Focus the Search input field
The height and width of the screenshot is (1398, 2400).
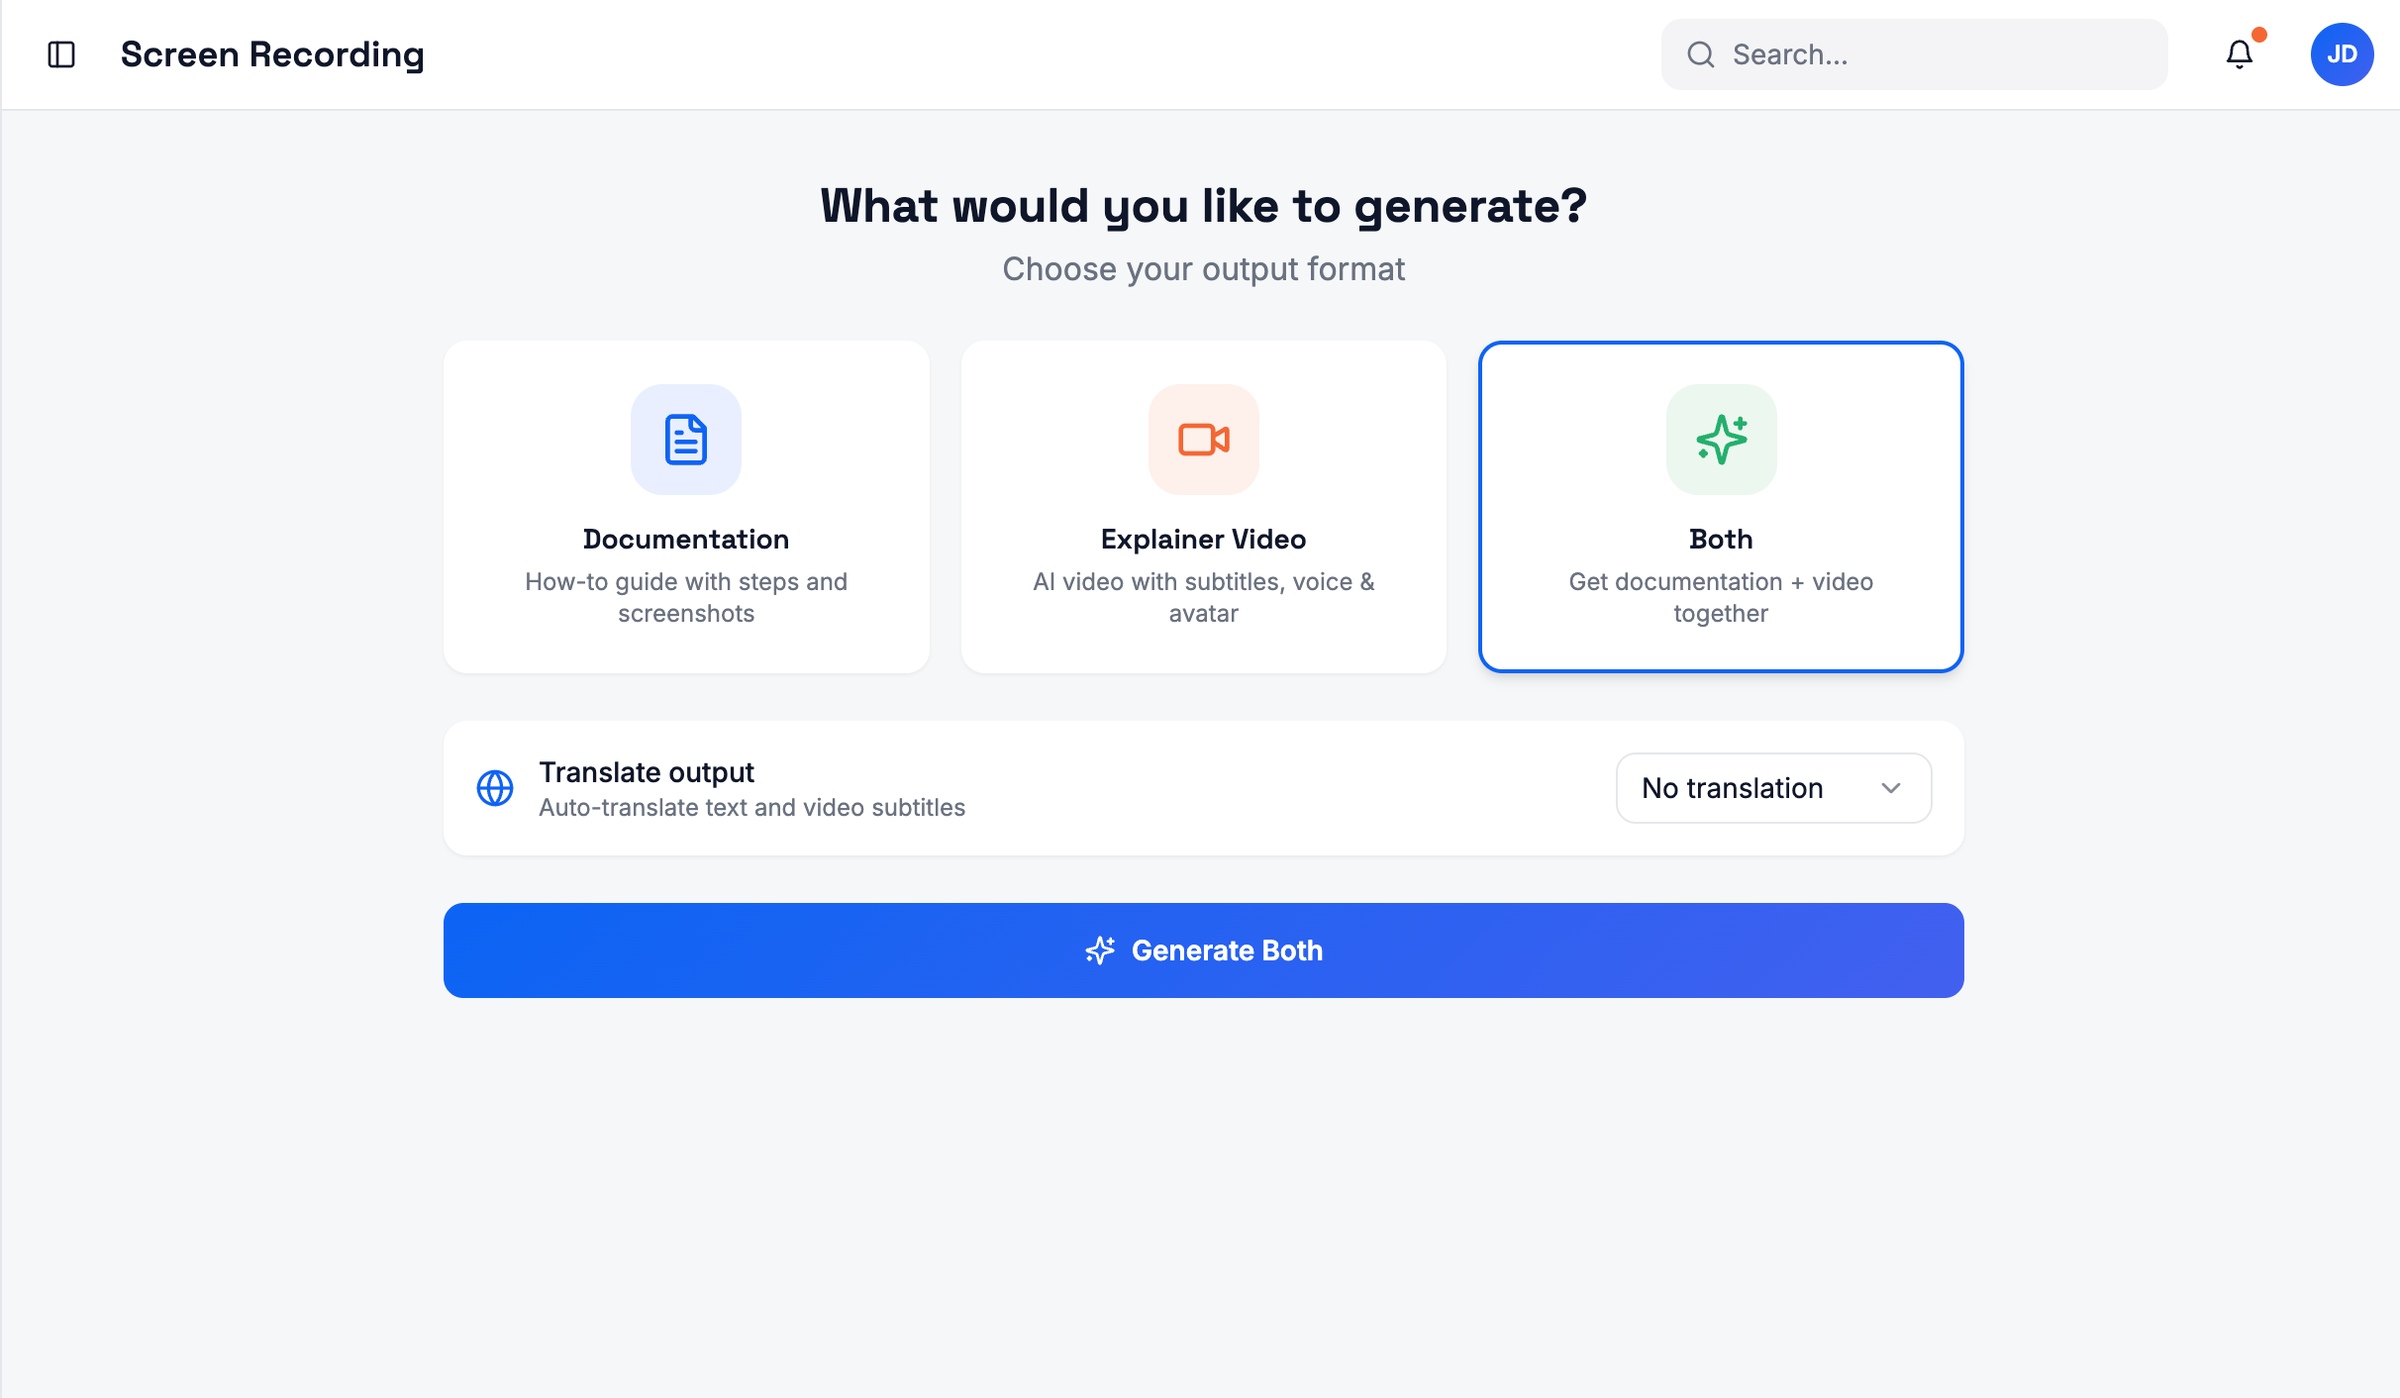pos(1914,54)
